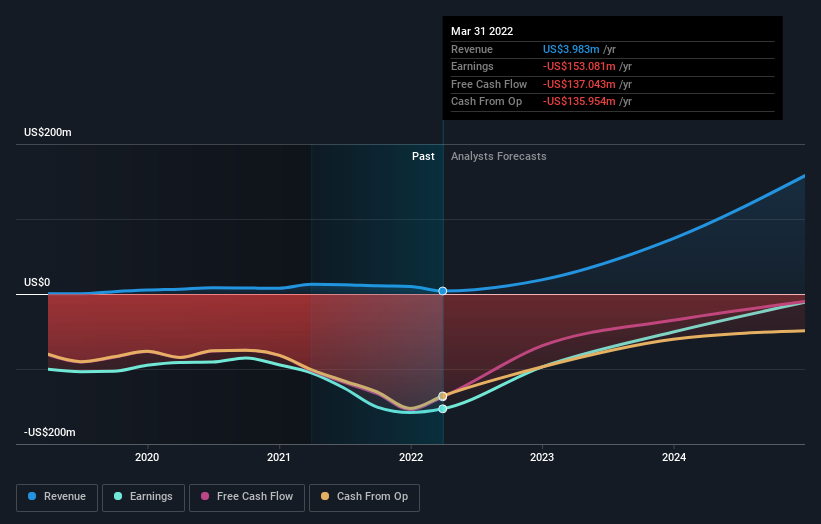Select the Cash From Op data point marker
The width and height of the screenshot is (821, 524).
tap(443, 396)
